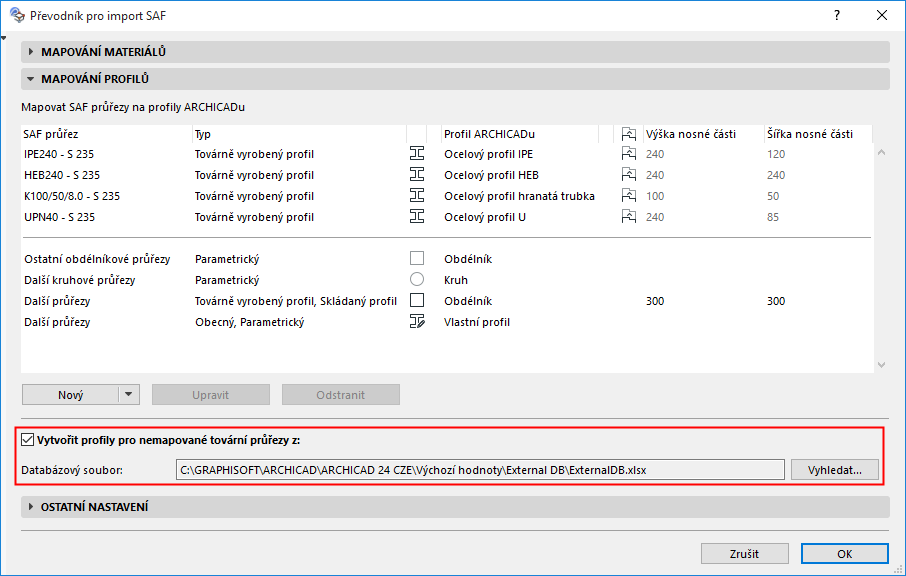Screen dimensions: 906x576
Task: Open the dropdown arrow next to Nový
Action: pyautogui.click(x=129, y=395)
